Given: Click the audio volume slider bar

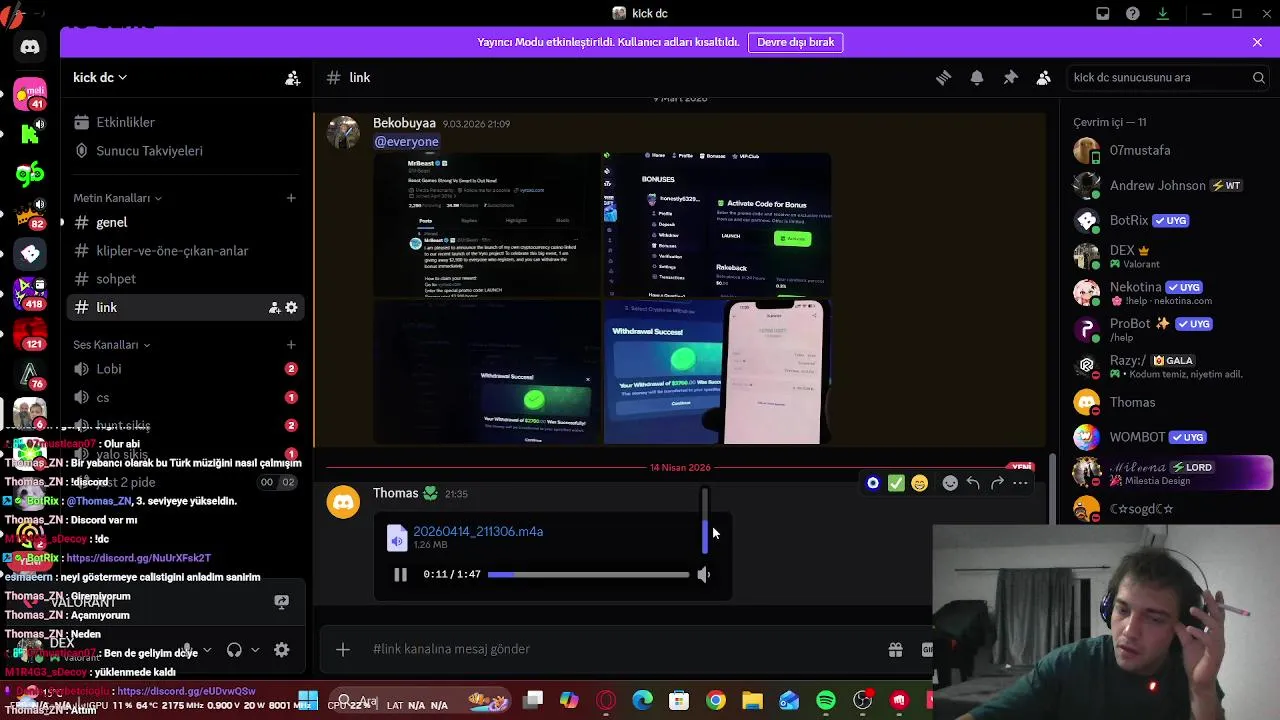Looking at the screenshot, I should [x=704, y=520].
